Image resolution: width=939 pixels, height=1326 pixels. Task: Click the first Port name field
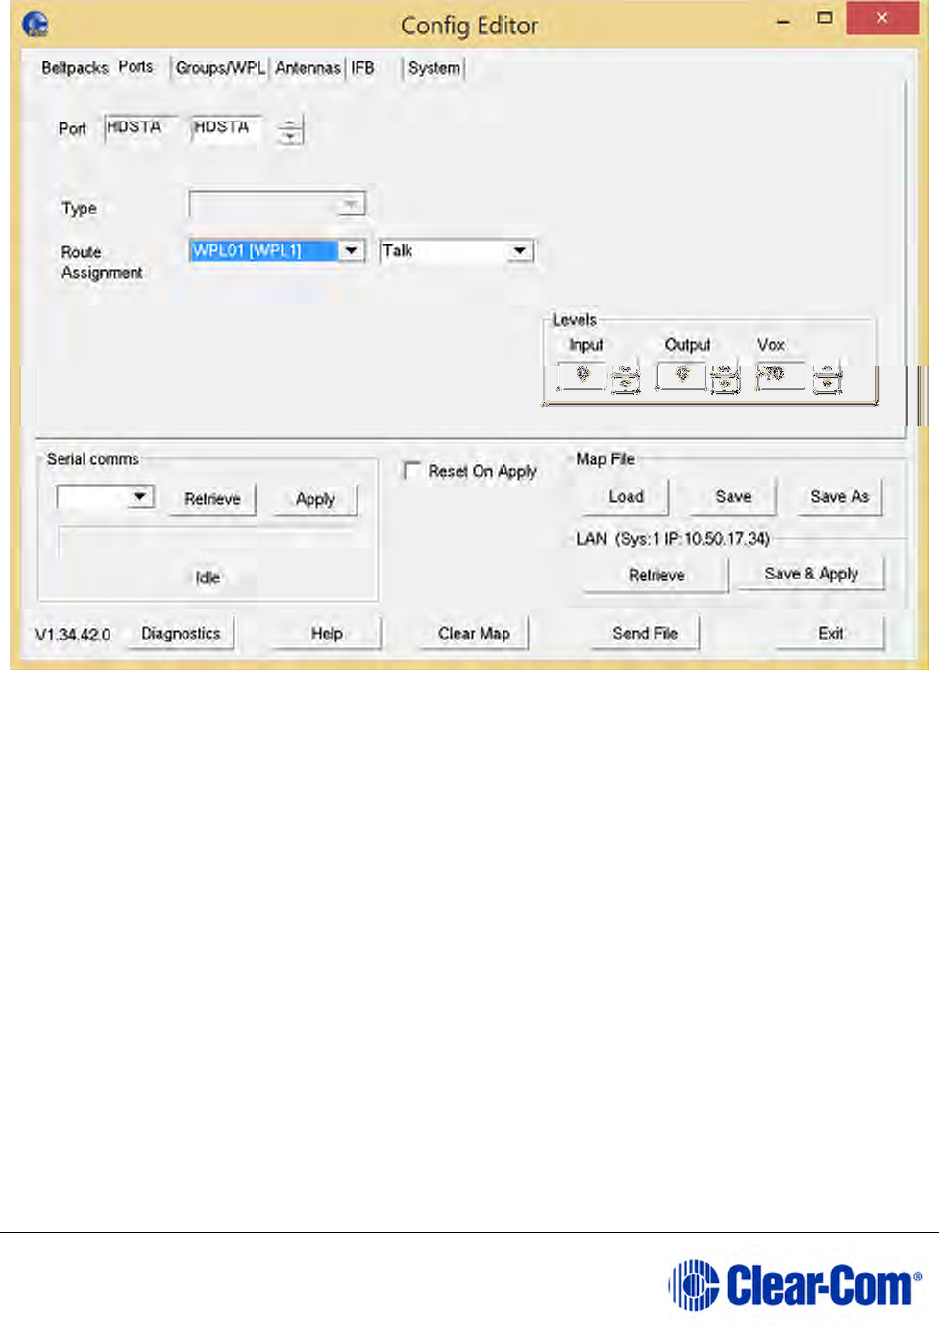tap(141, 129)
